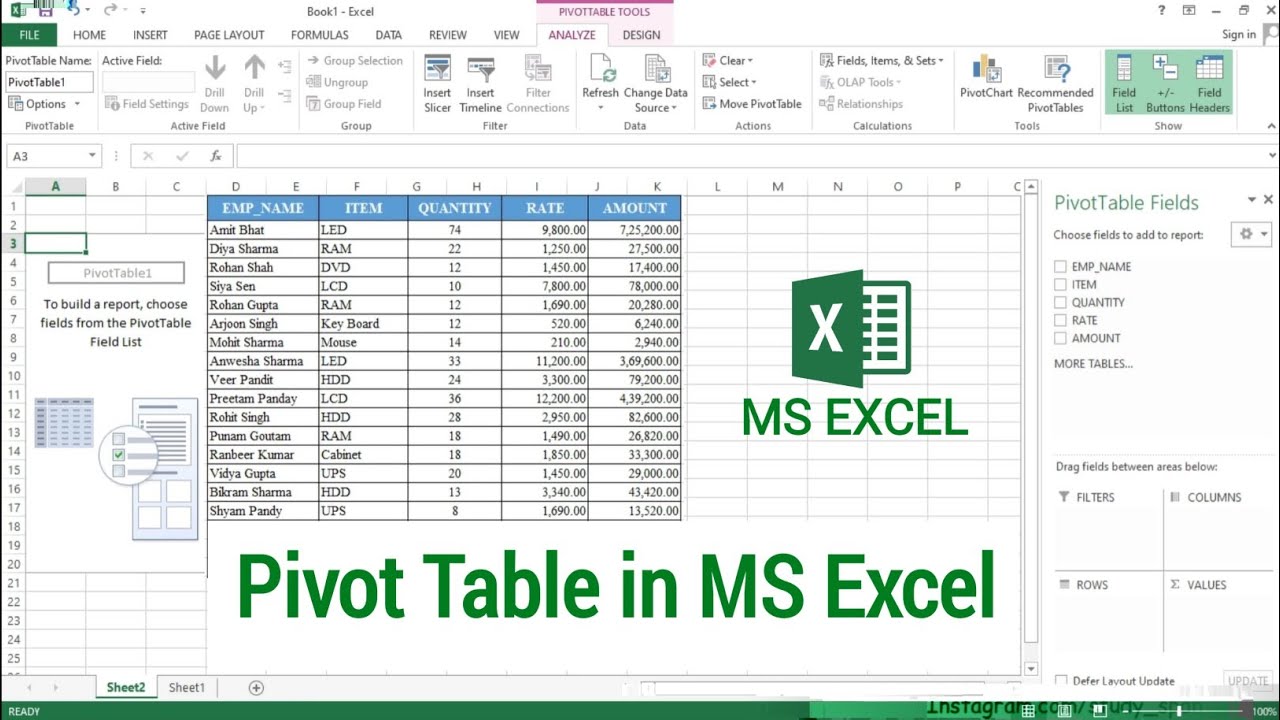
Task: Enable Defer Layout Update checkbox
Action: (x=1061, y=681)
